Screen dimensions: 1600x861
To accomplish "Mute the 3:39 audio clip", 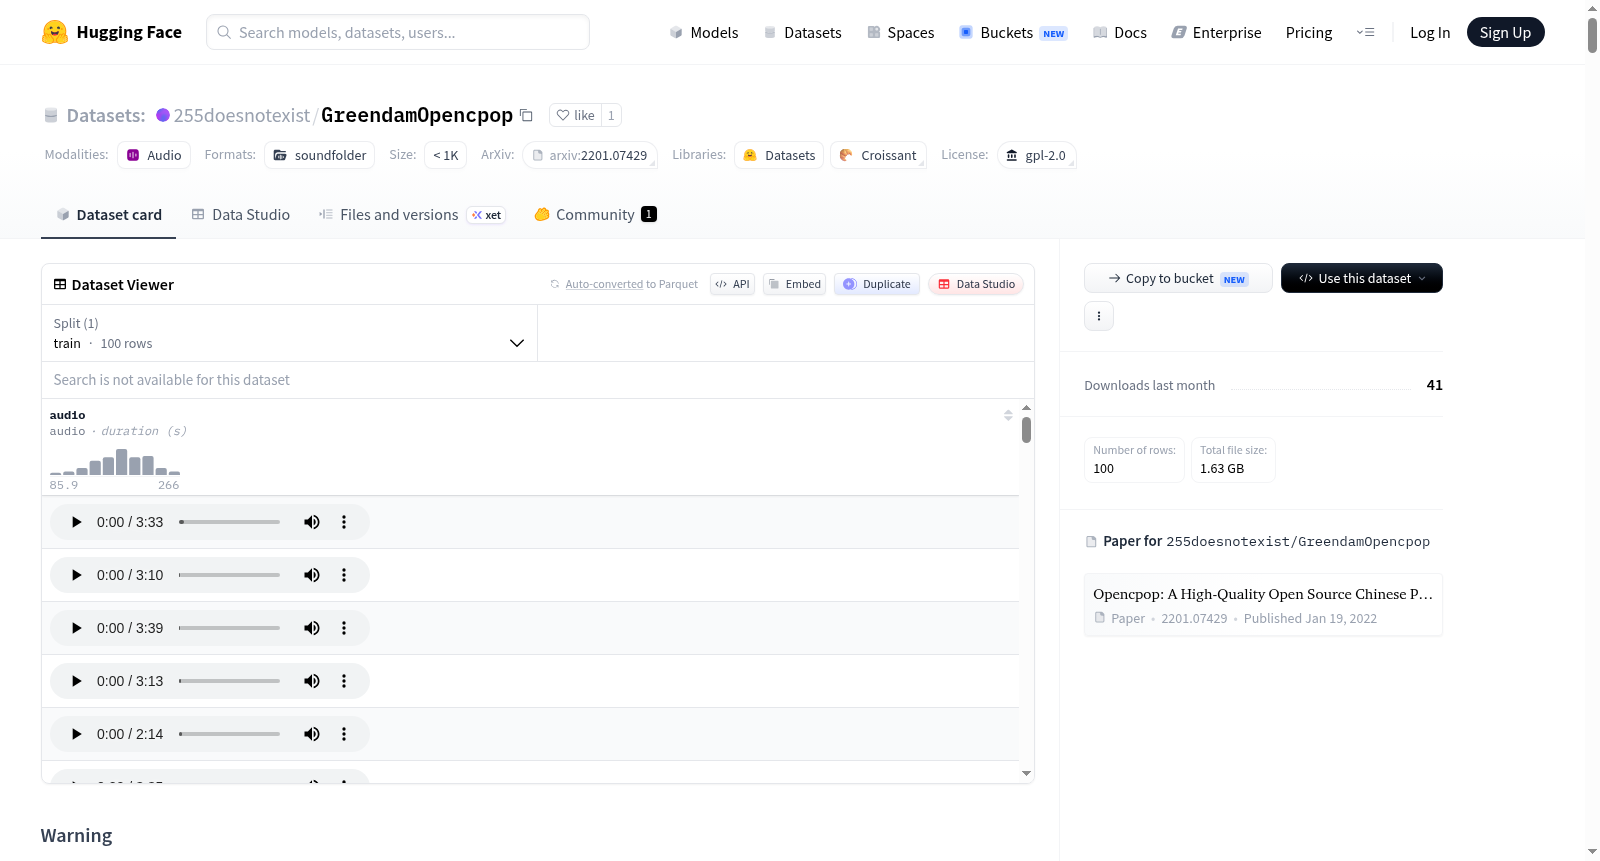I will click(312, 628).
